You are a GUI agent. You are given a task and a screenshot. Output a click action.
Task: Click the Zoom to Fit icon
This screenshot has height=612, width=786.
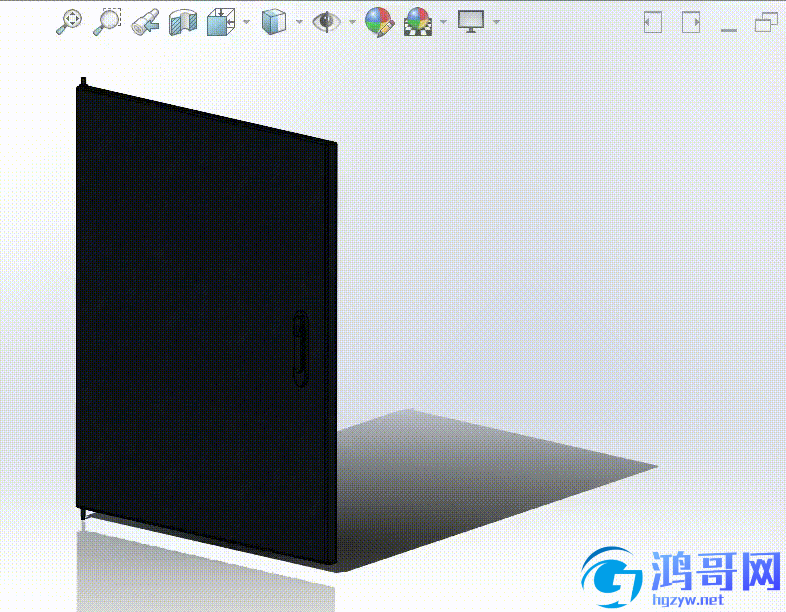(x=69, y=22)
